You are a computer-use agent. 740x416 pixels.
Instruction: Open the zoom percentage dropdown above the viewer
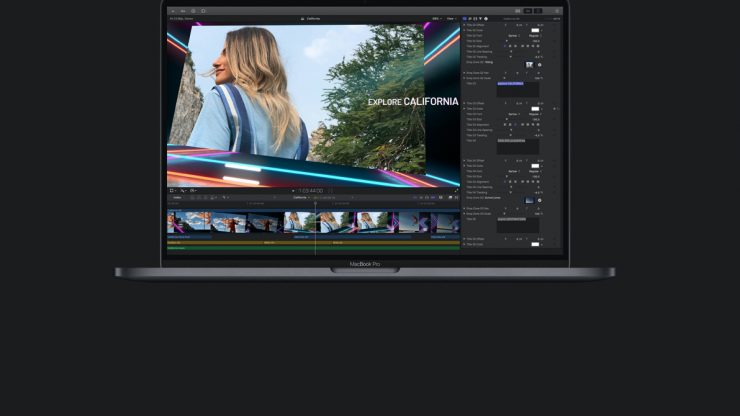[x=436, y=18]
